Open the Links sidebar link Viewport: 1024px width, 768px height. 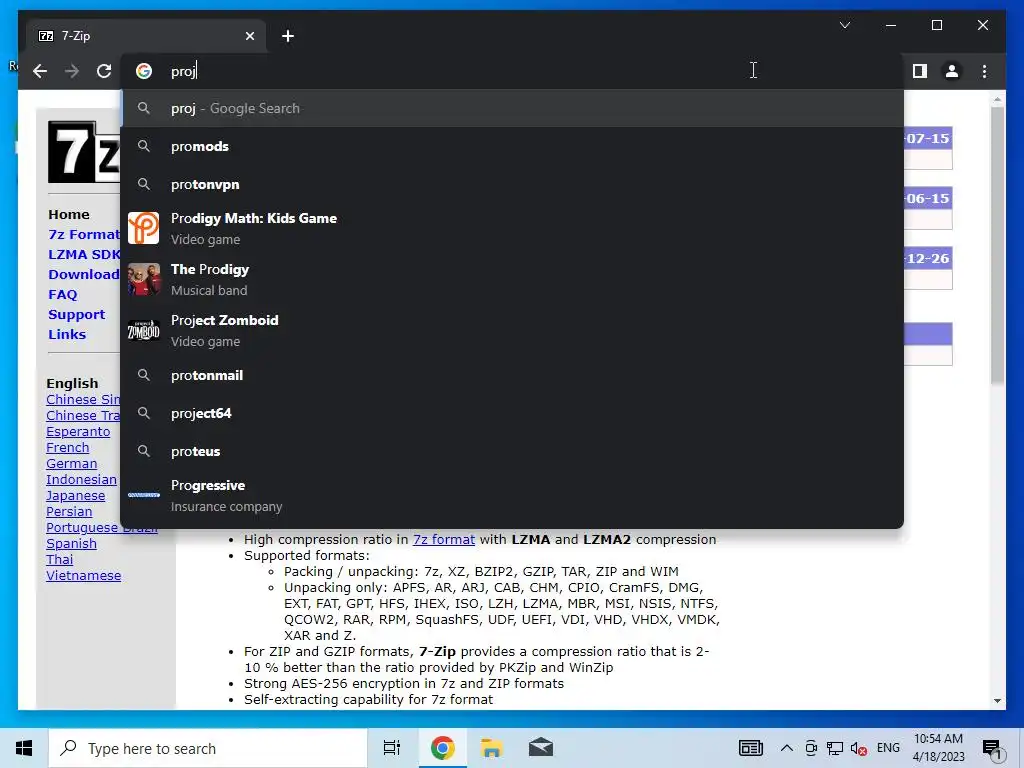coord(67,334)
